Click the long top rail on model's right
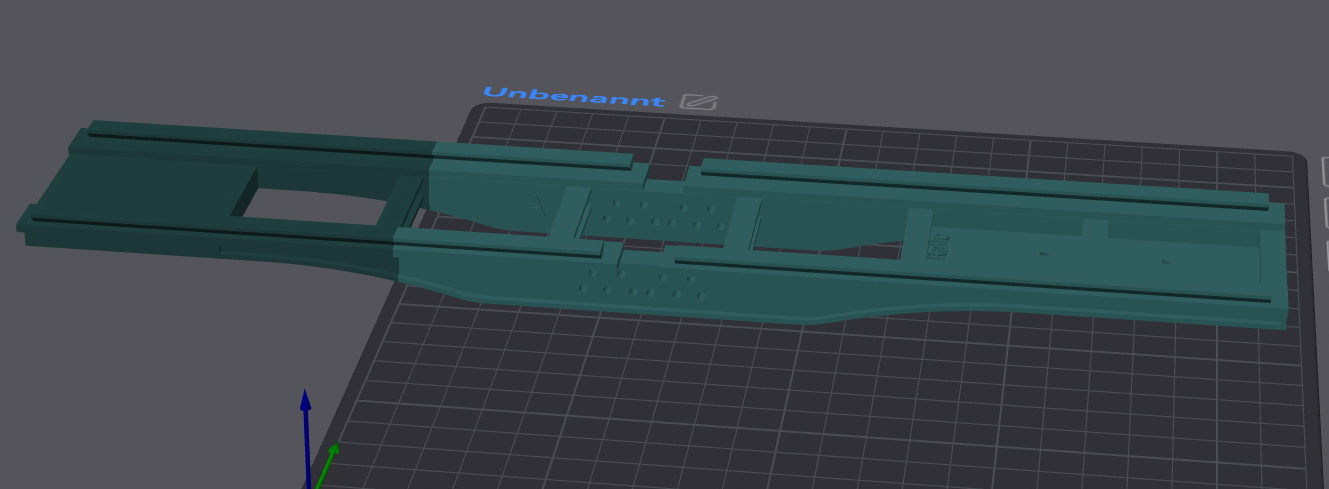 coord(980,181)
